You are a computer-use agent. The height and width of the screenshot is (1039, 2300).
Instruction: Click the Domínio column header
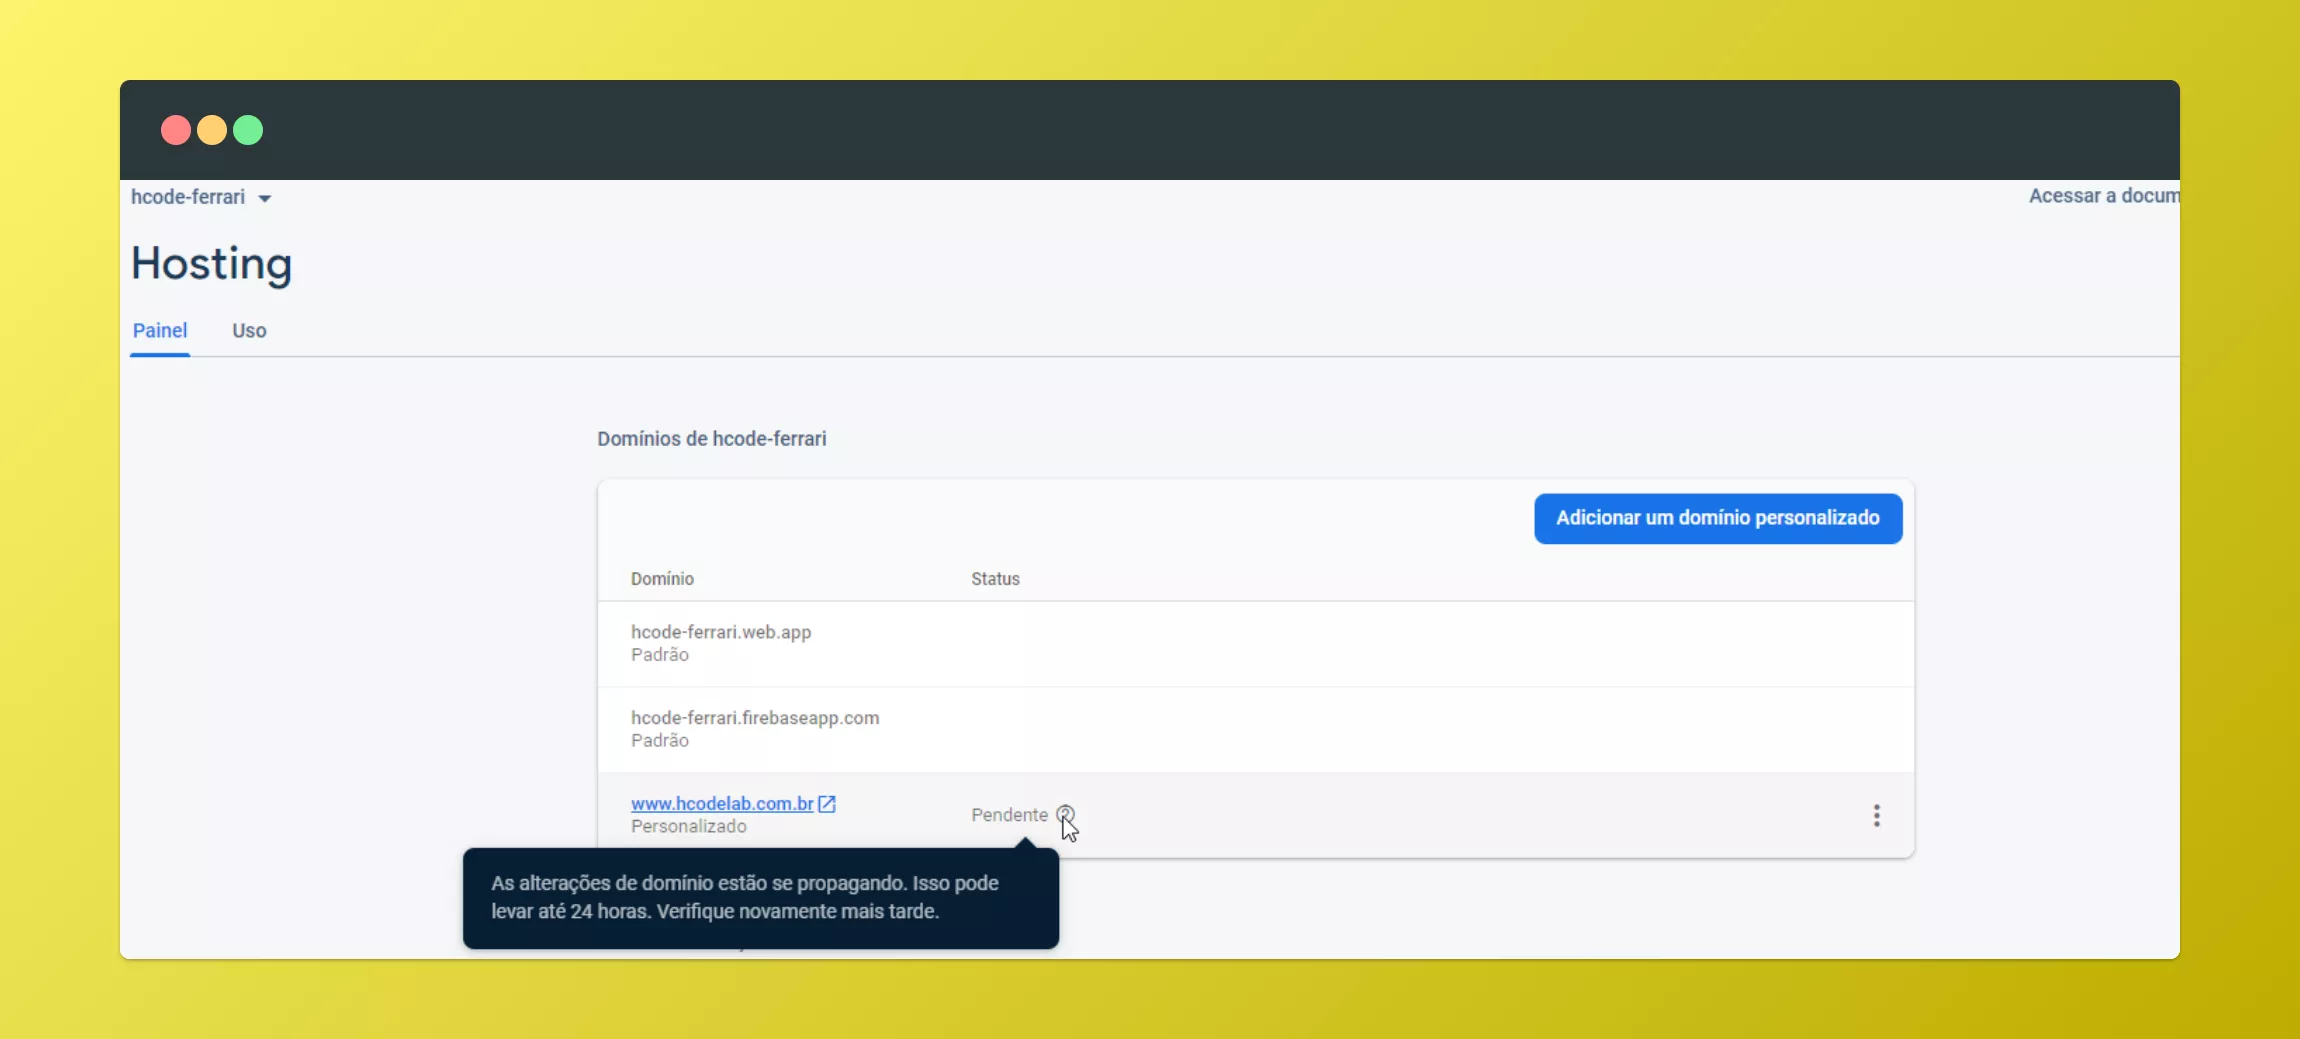[x=662, y=579]
